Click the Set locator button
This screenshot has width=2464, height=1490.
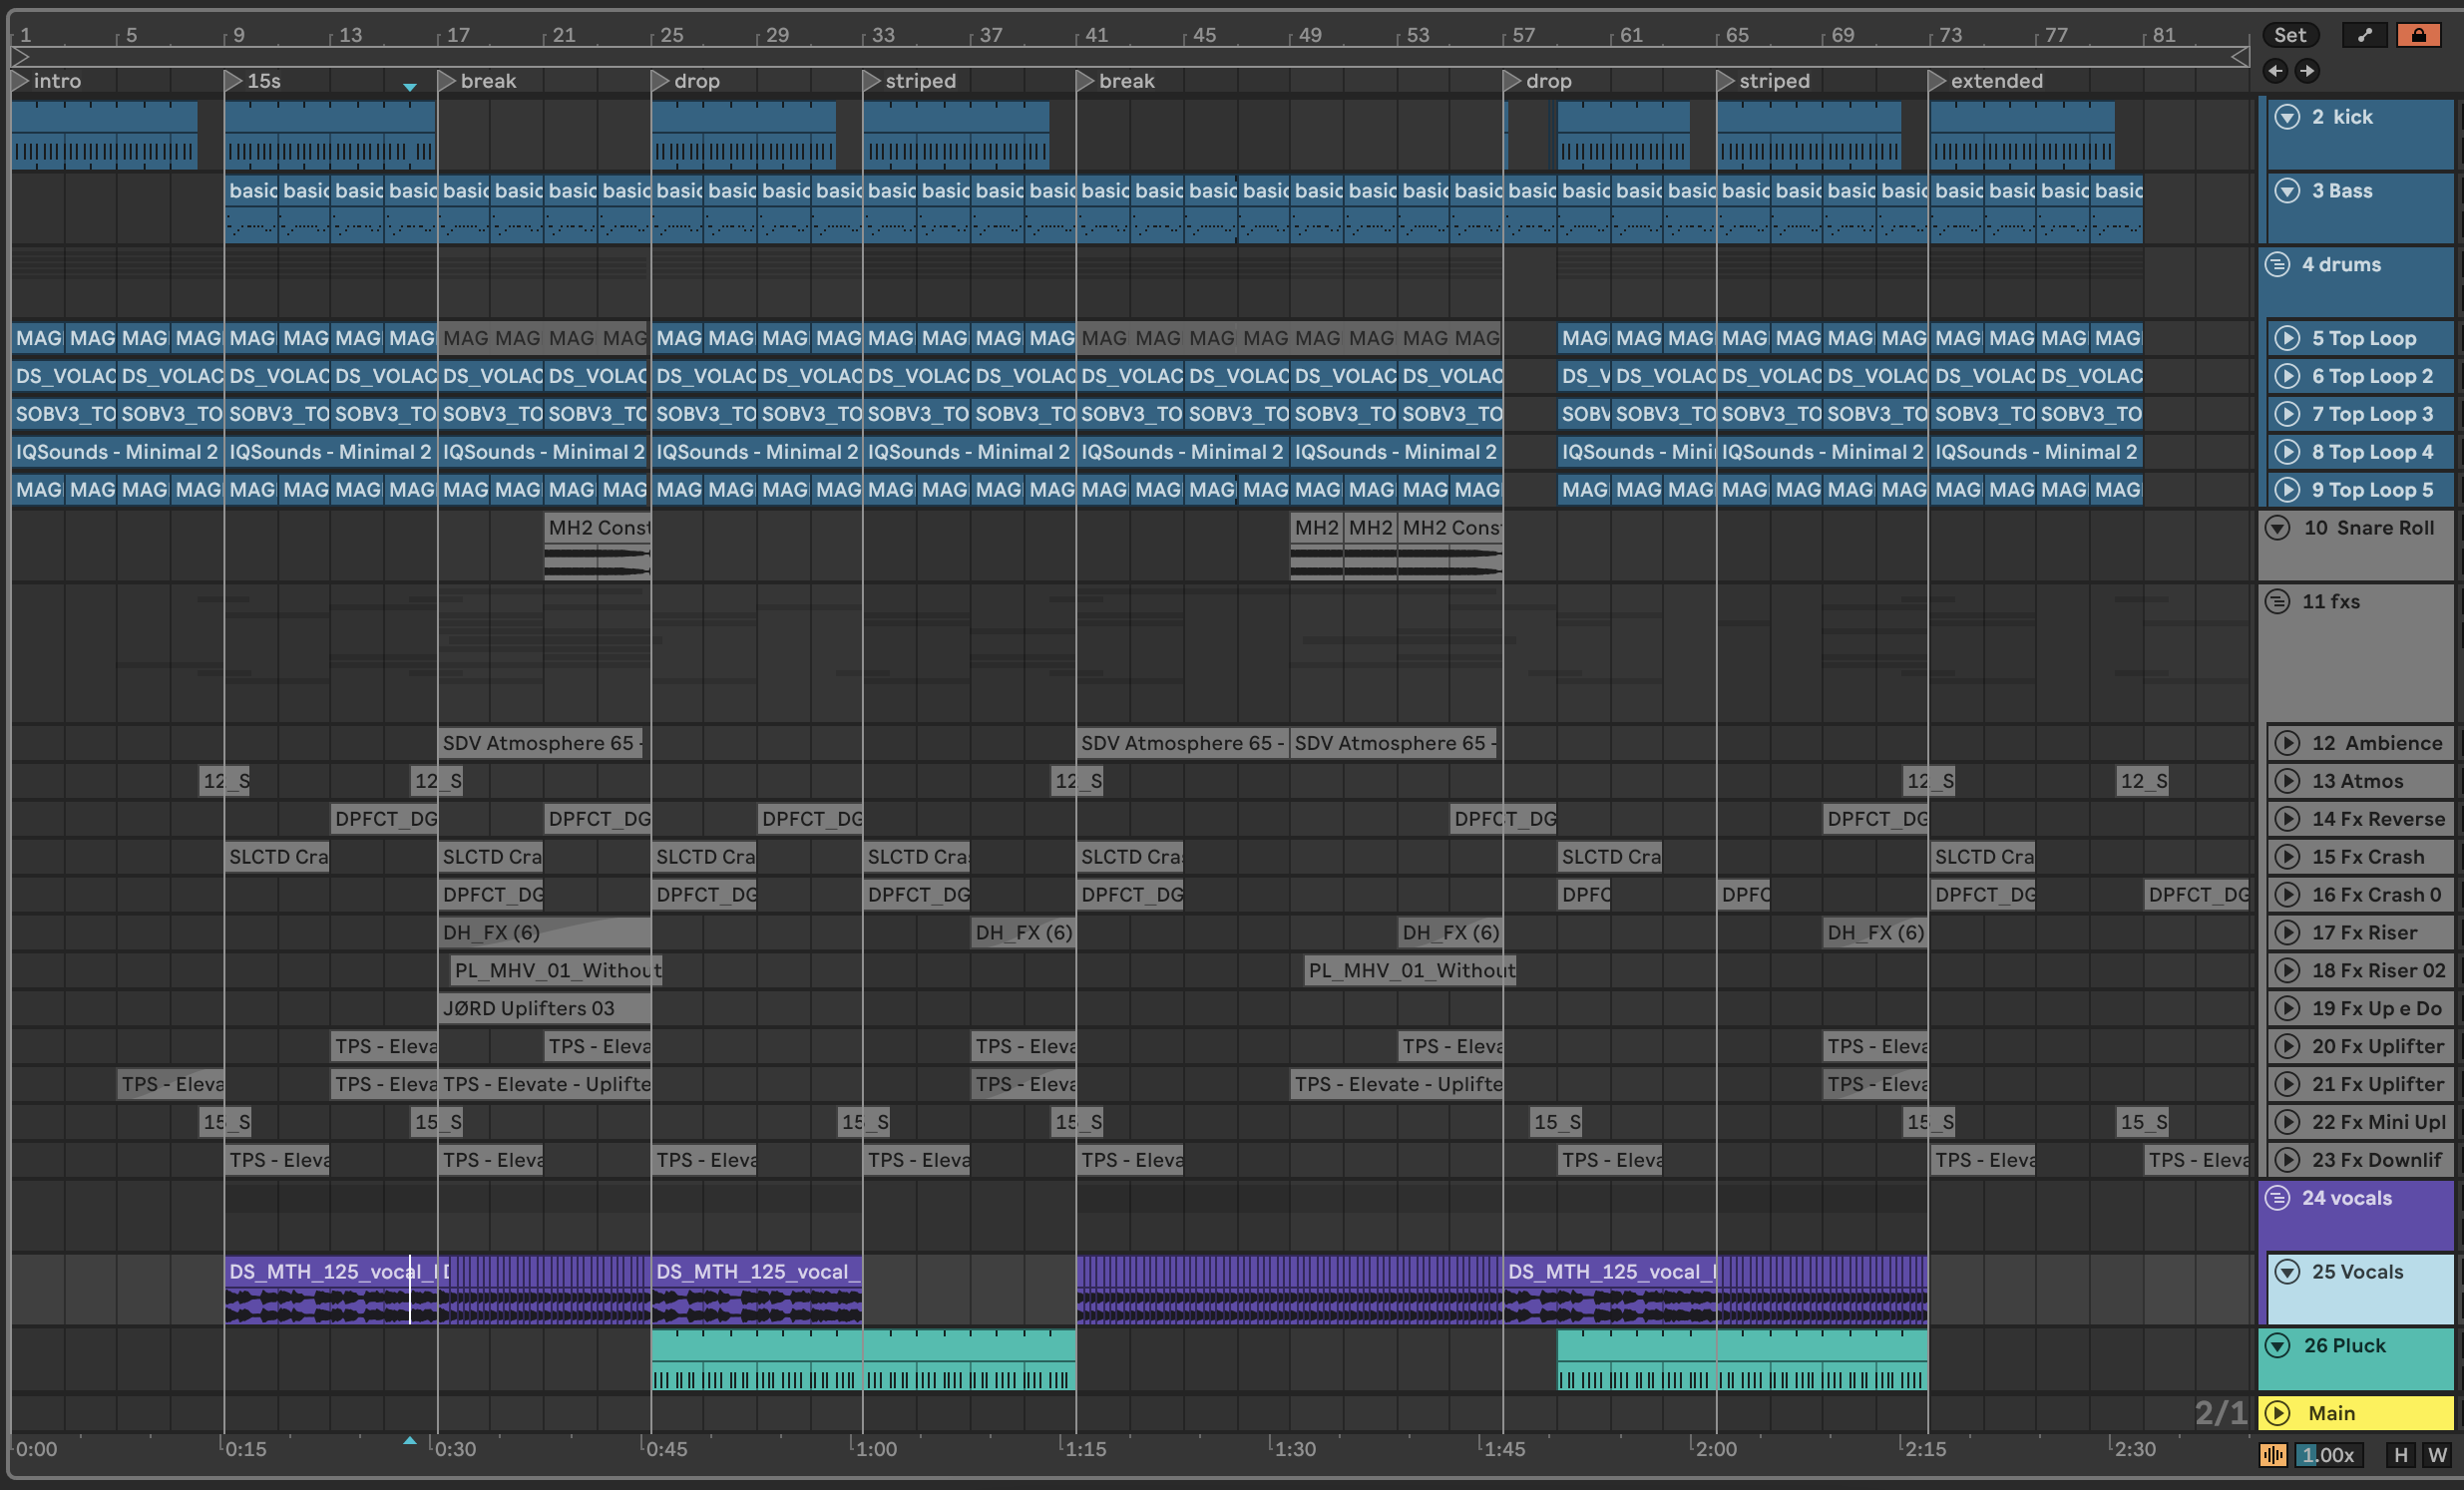(2289, 35)
